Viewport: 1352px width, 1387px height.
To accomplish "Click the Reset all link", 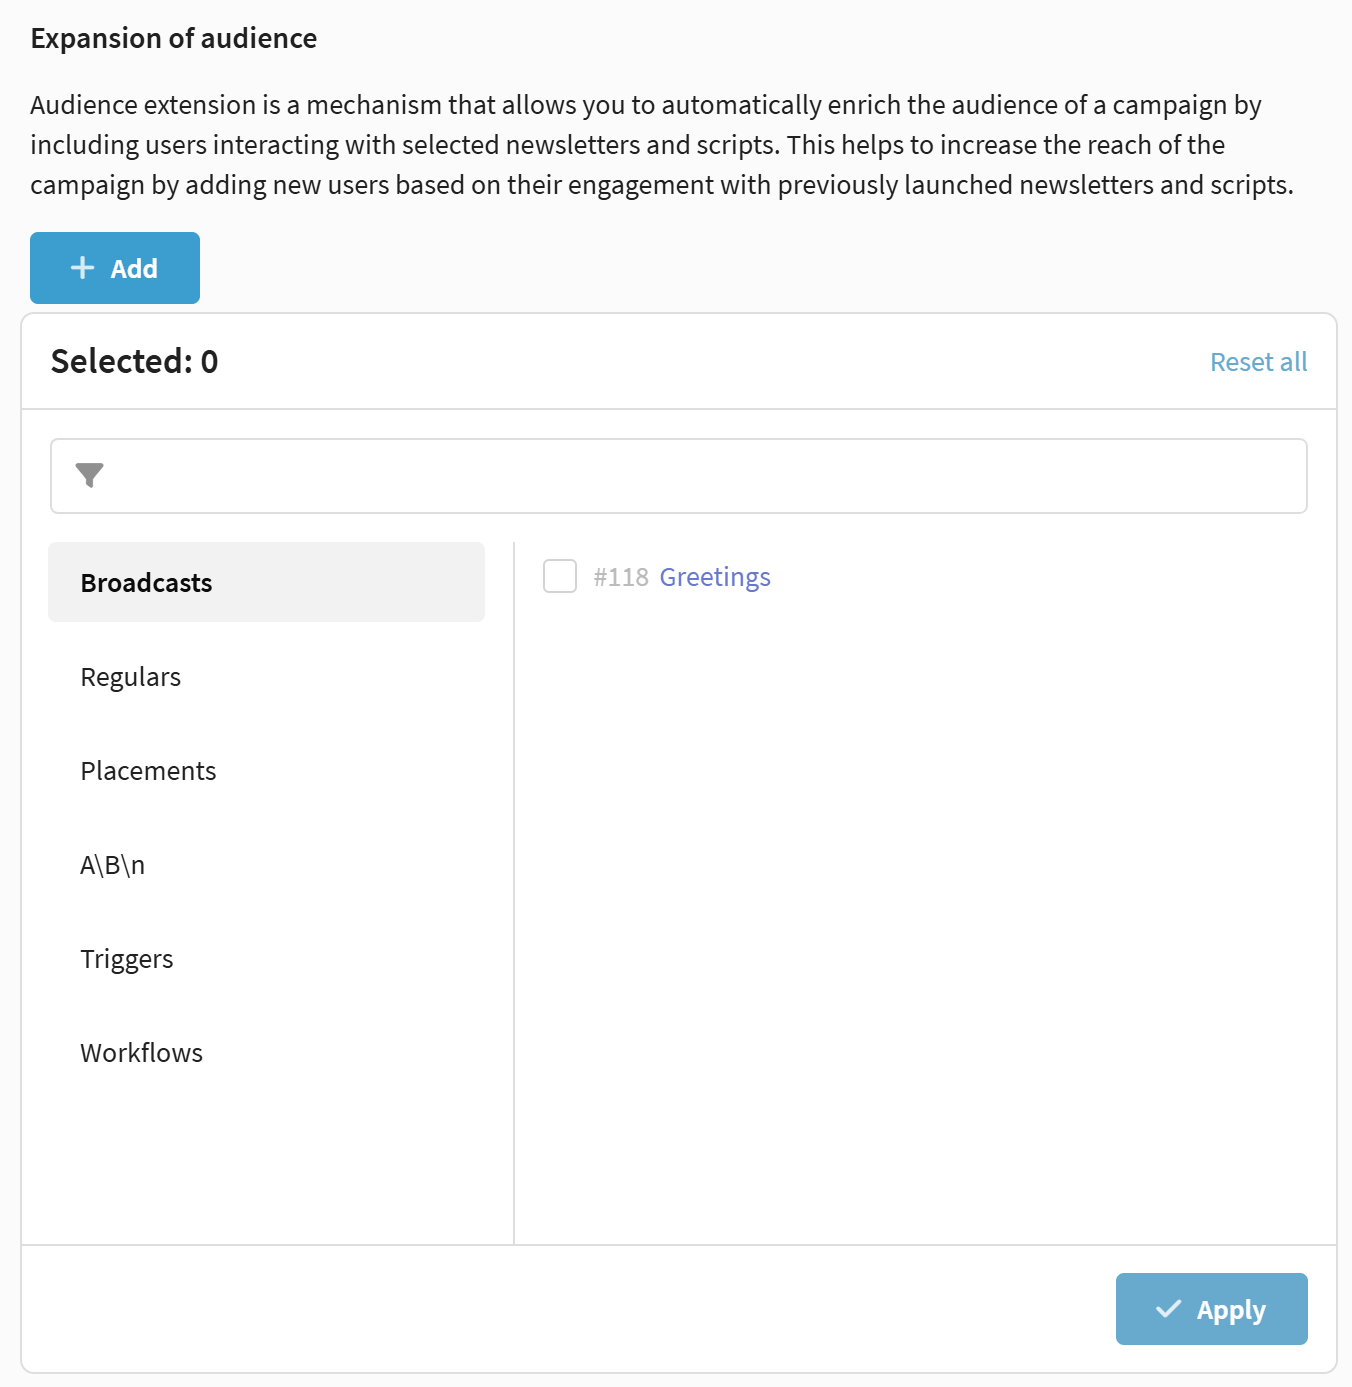I will click(x=1258, y=362).
